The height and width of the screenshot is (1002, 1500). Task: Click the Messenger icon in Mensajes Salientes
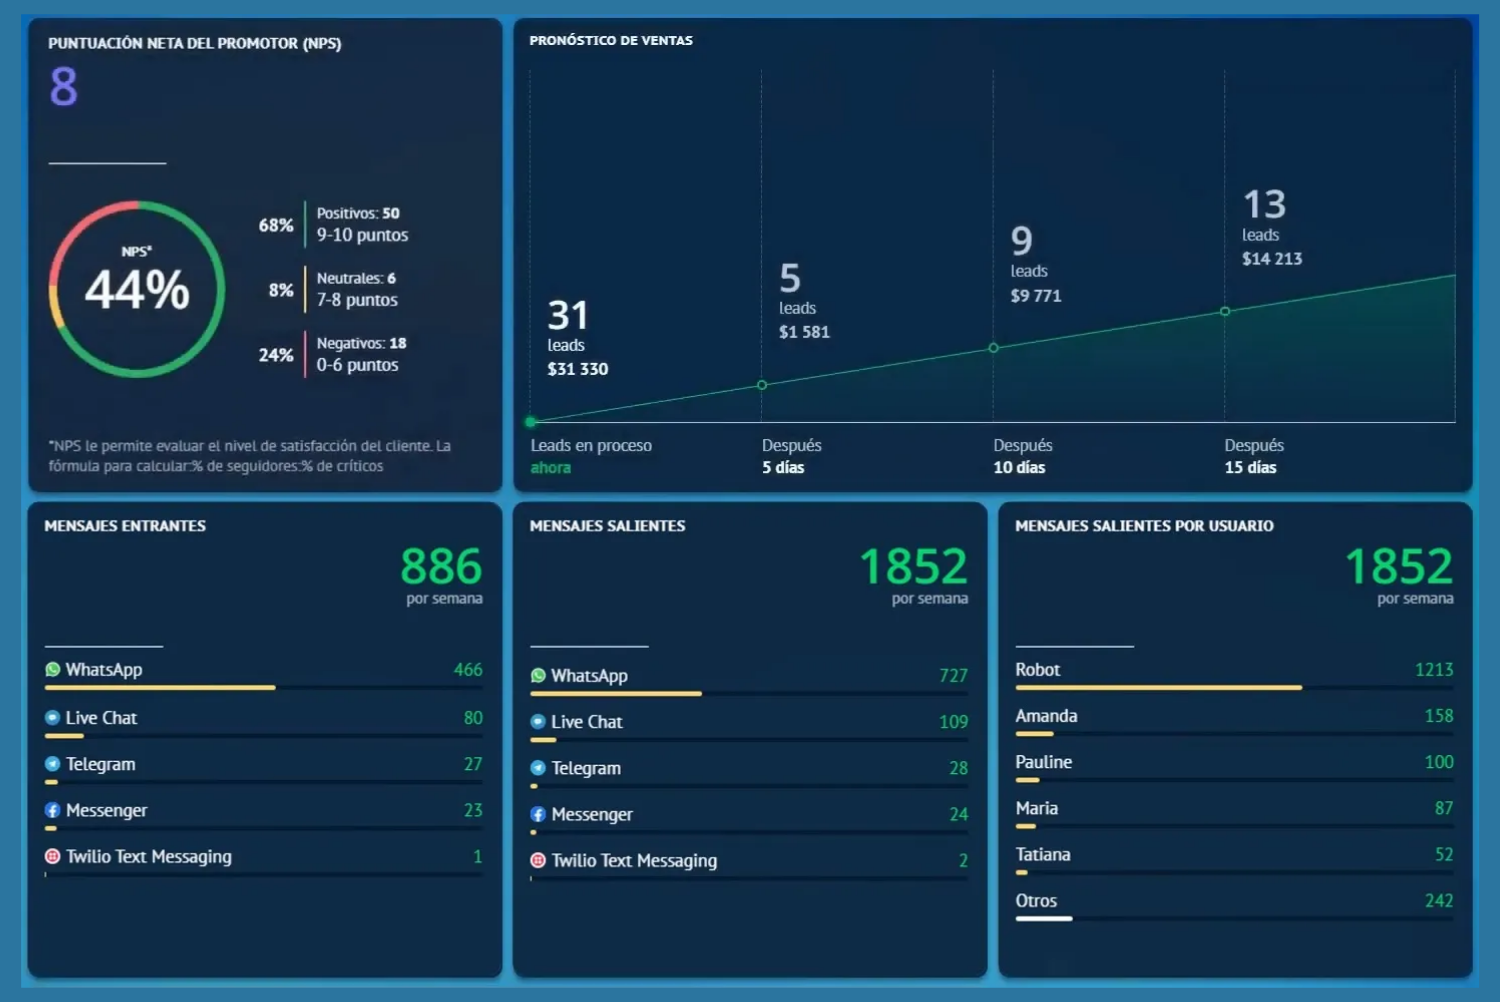(538, 814)
